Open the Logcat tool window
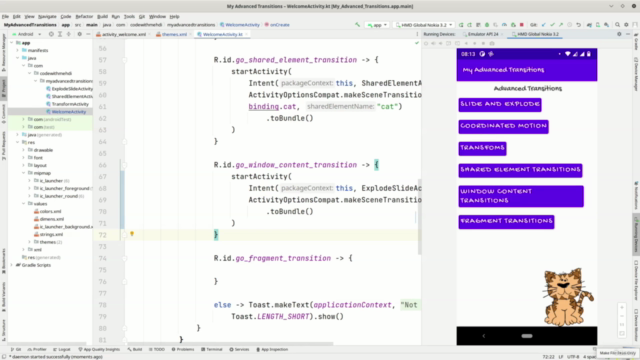The image size is (640, 360). click(62, 349)
